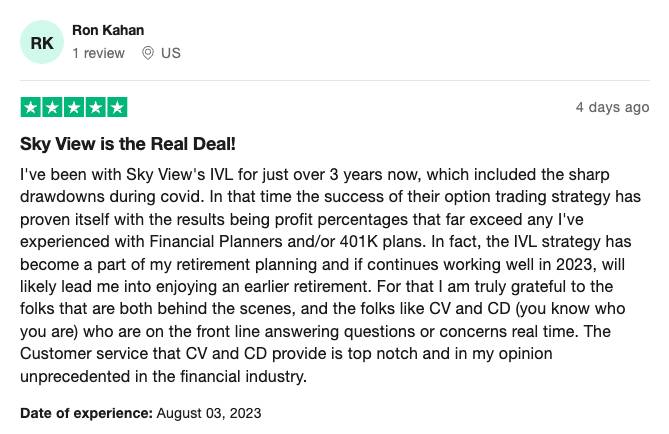Select the second green rating star

(x=52, y=107)
